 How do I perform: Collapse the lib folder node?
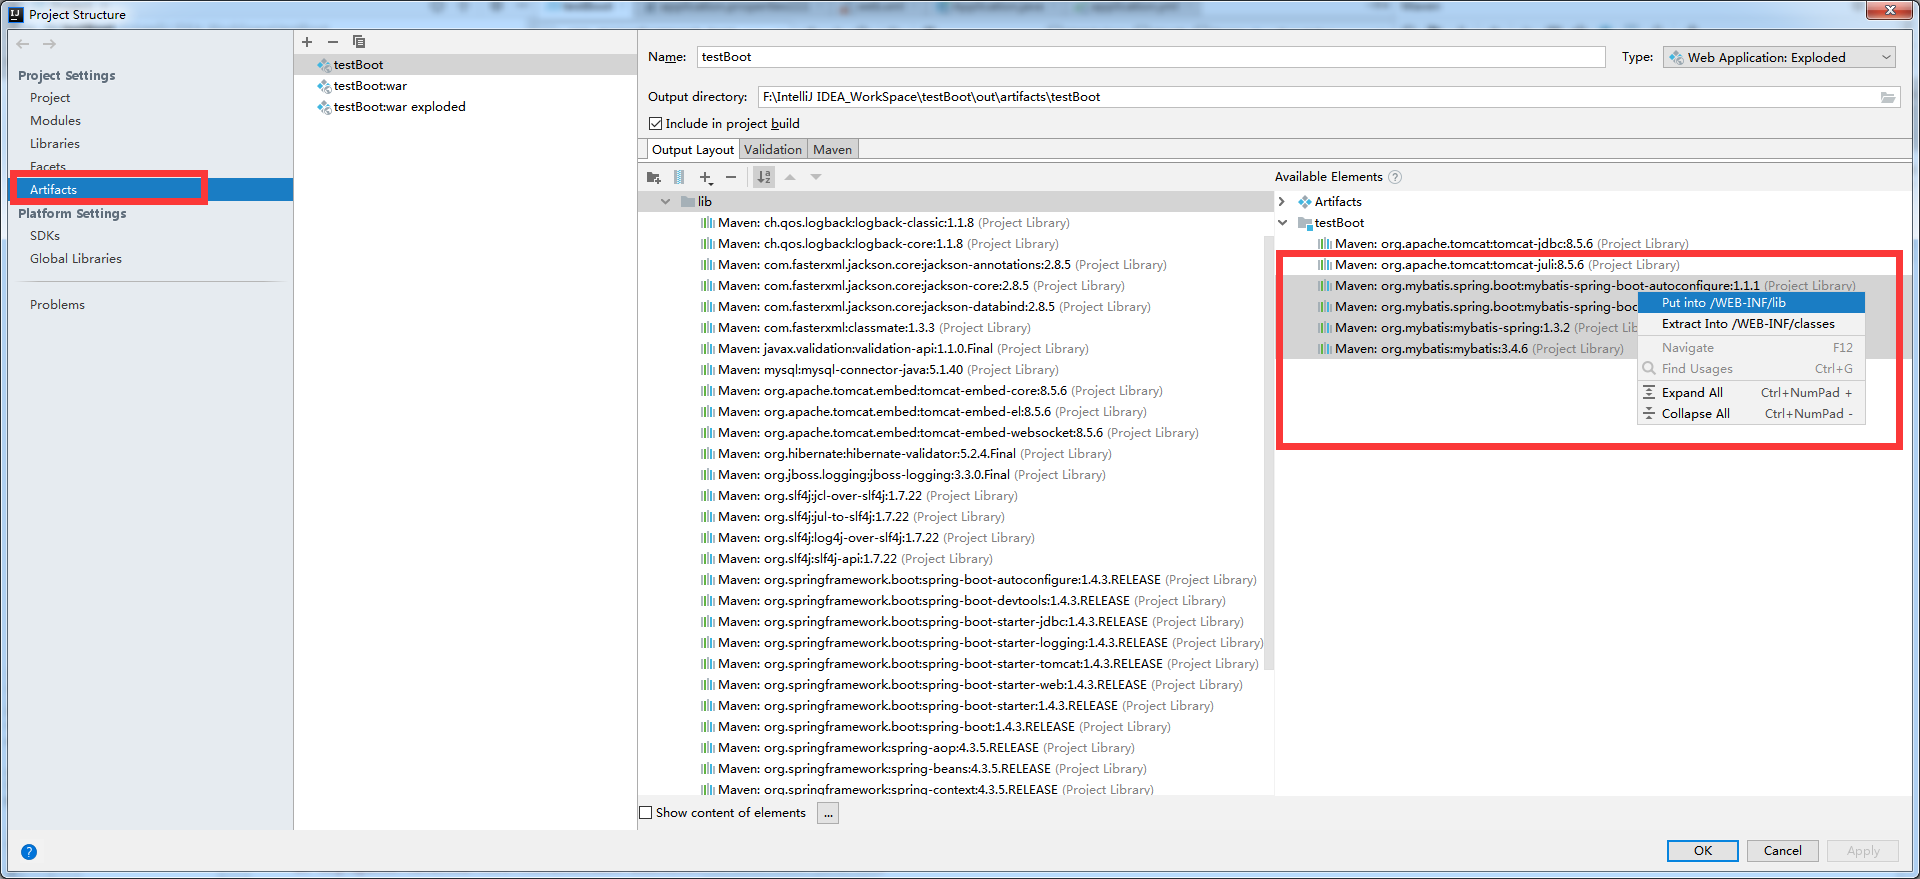pos(665,202)
